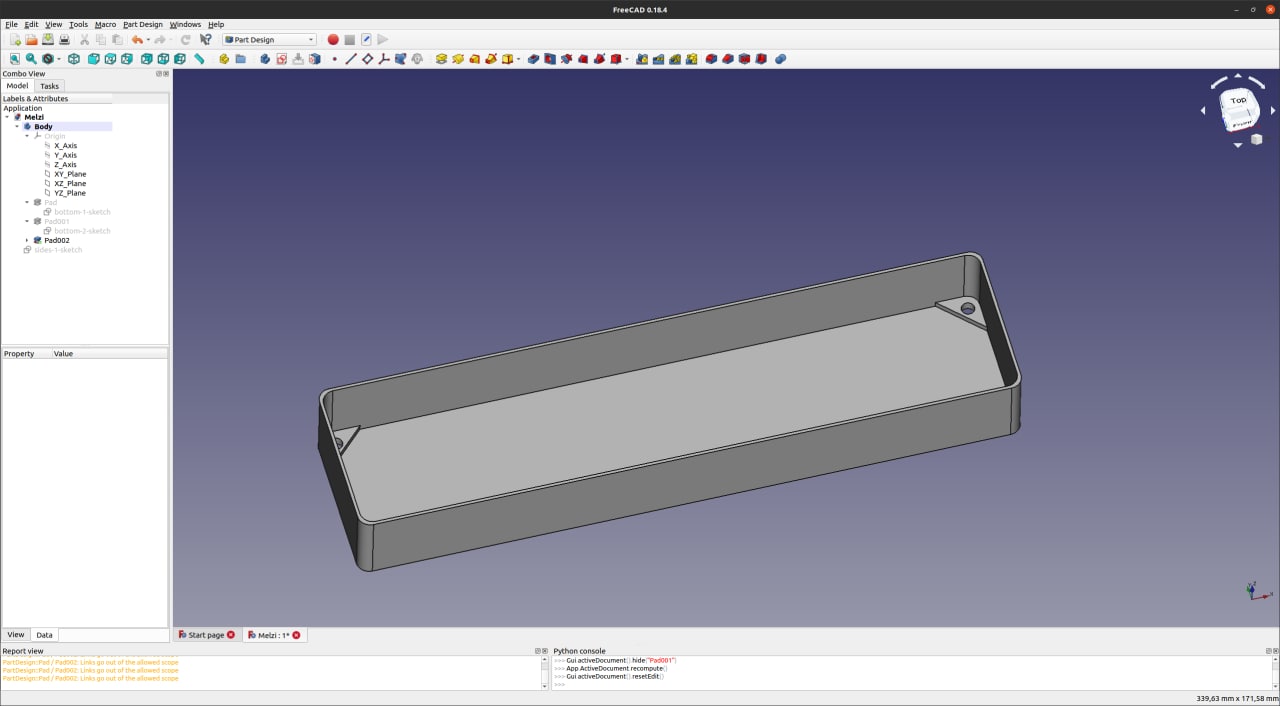Screen dimensions: 1280x706
Task: Open the Macros dialog icon
Action: [x=366, y=40]
